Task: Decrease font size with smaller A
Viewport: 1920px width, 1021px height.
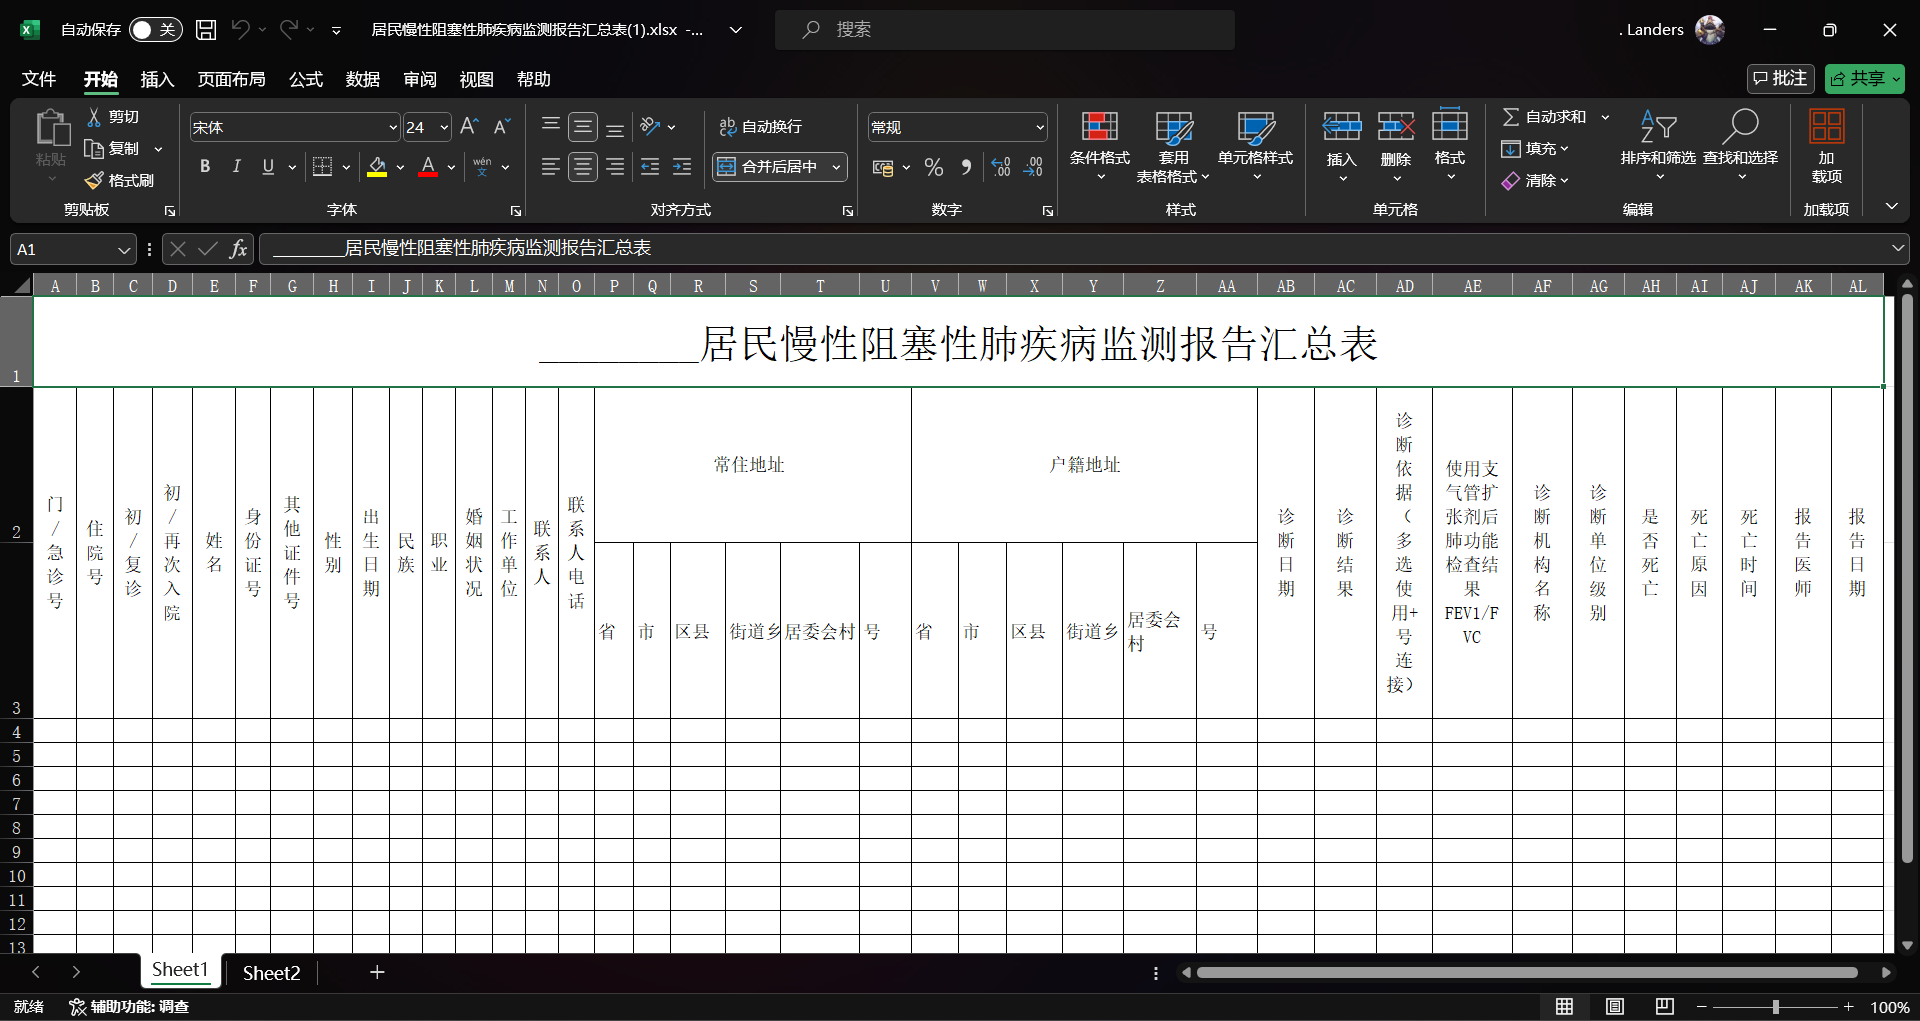Action: point(502,127)
